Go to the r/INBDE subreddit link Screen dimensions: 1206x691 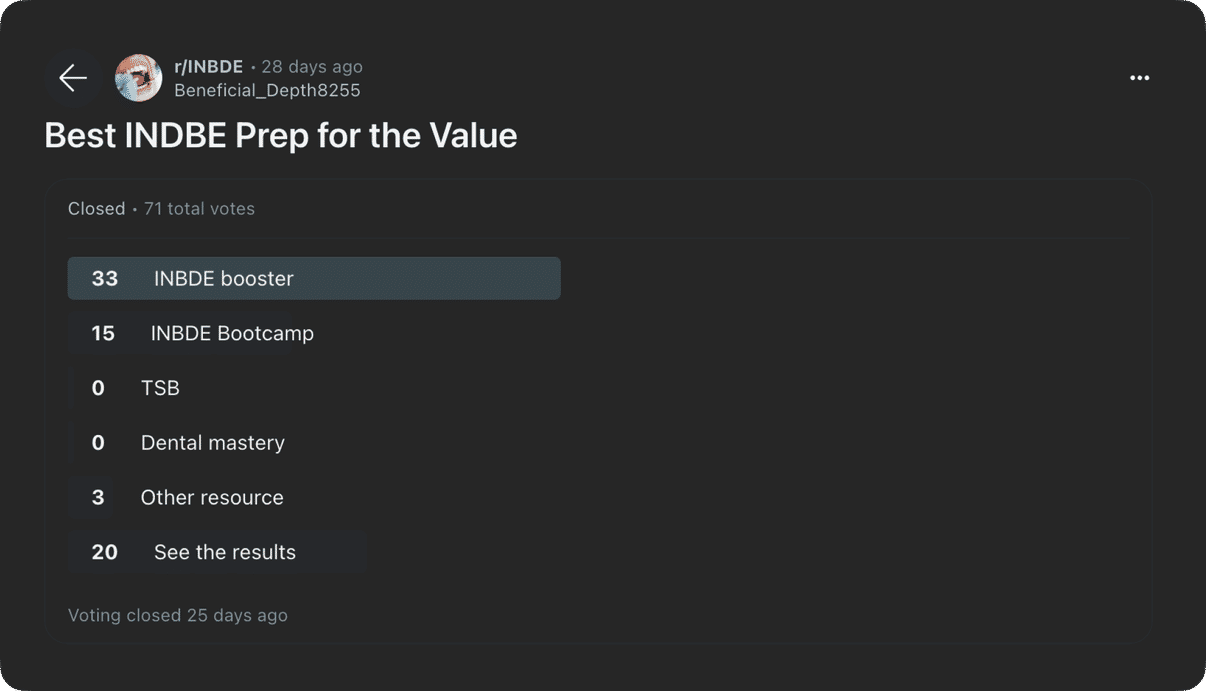[x=208, y=67]
